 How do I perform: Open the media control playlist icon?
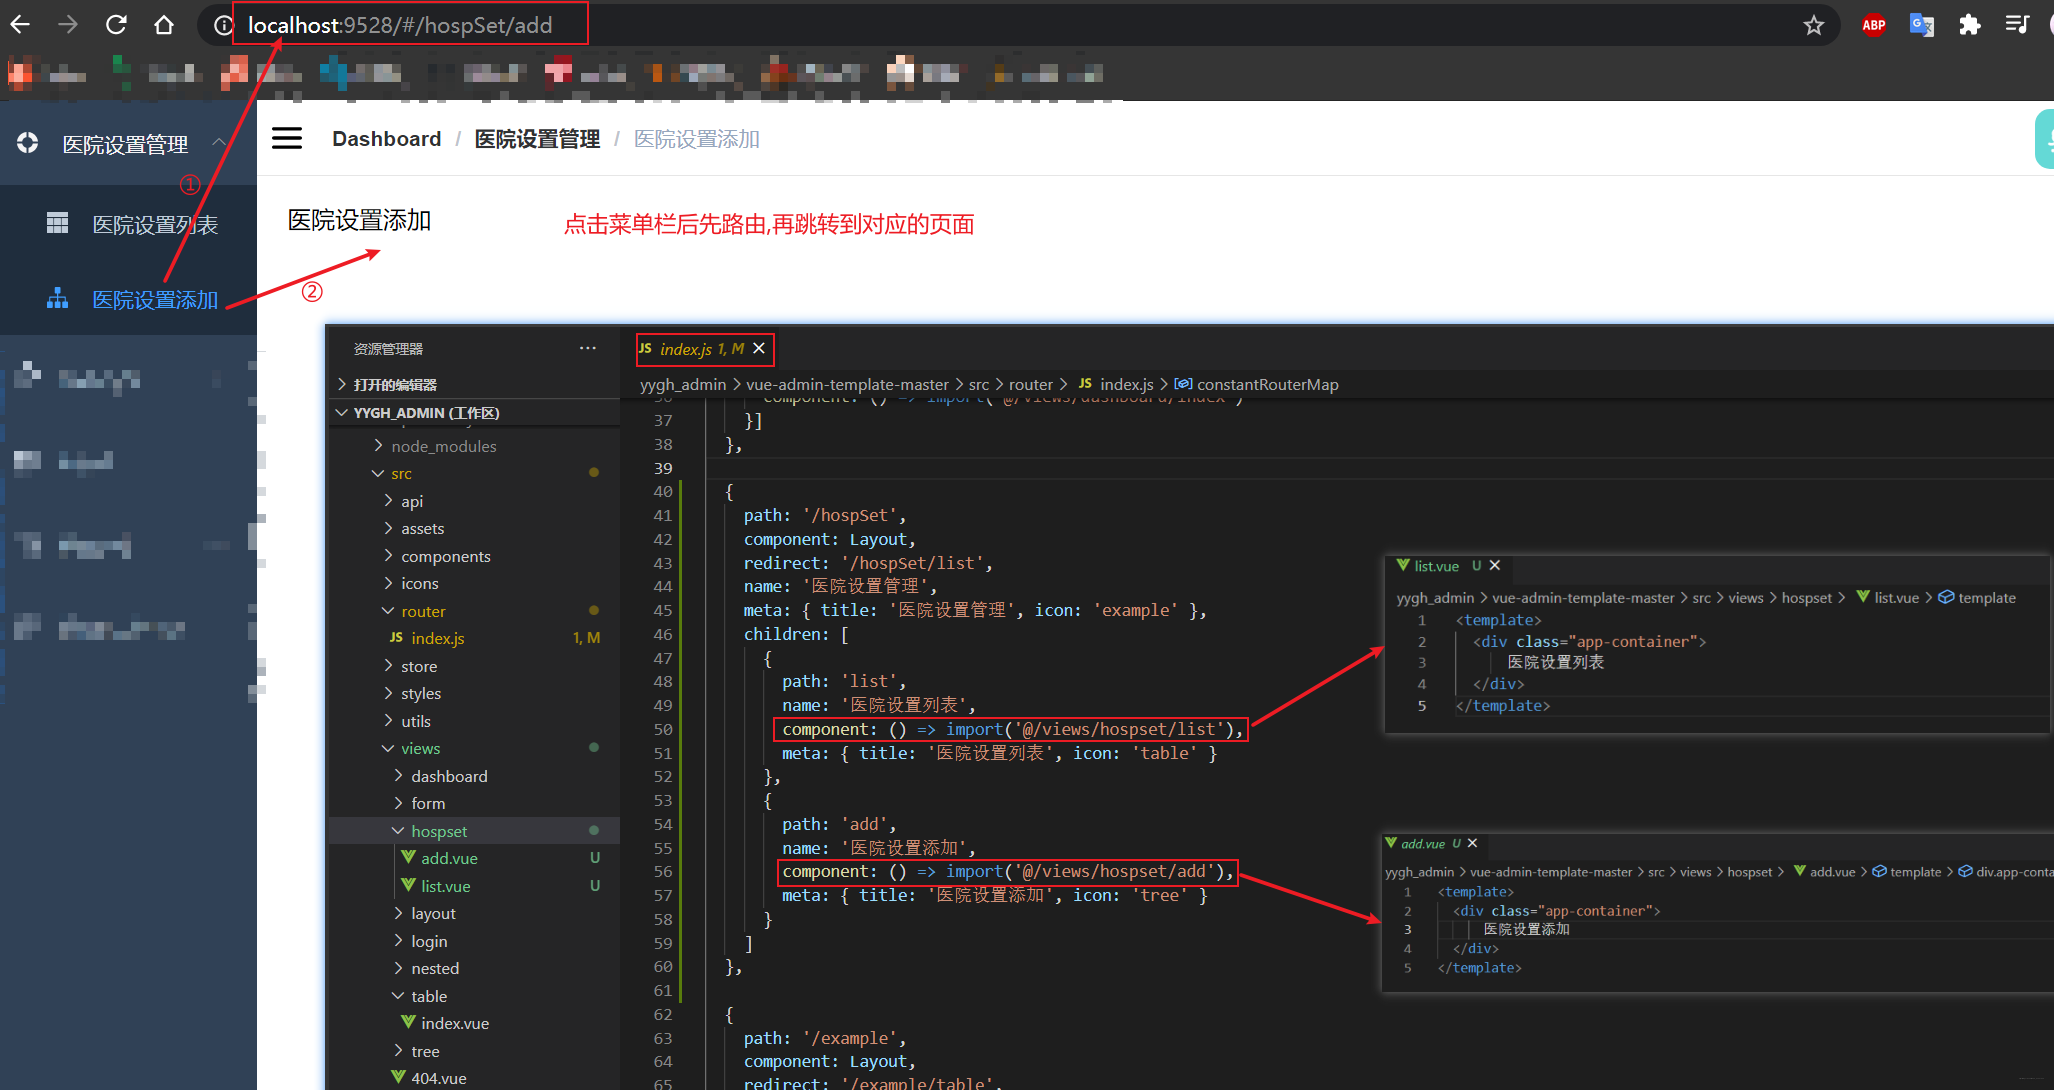[2016, 25]
